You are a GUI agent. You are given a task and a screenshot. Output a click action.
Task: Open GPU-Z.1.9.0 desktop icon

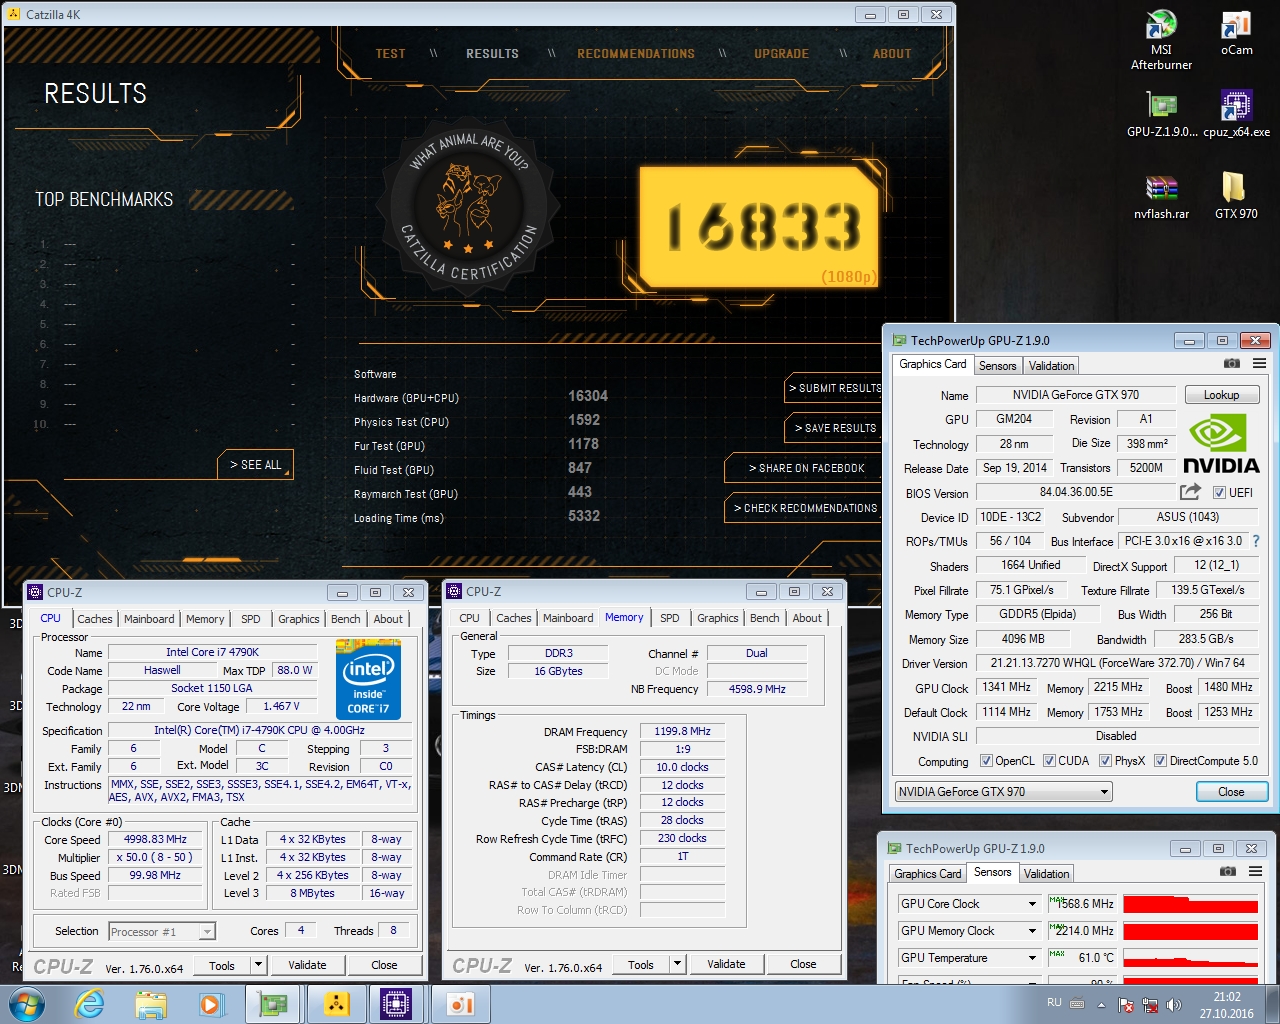(x=1161, y=114)
